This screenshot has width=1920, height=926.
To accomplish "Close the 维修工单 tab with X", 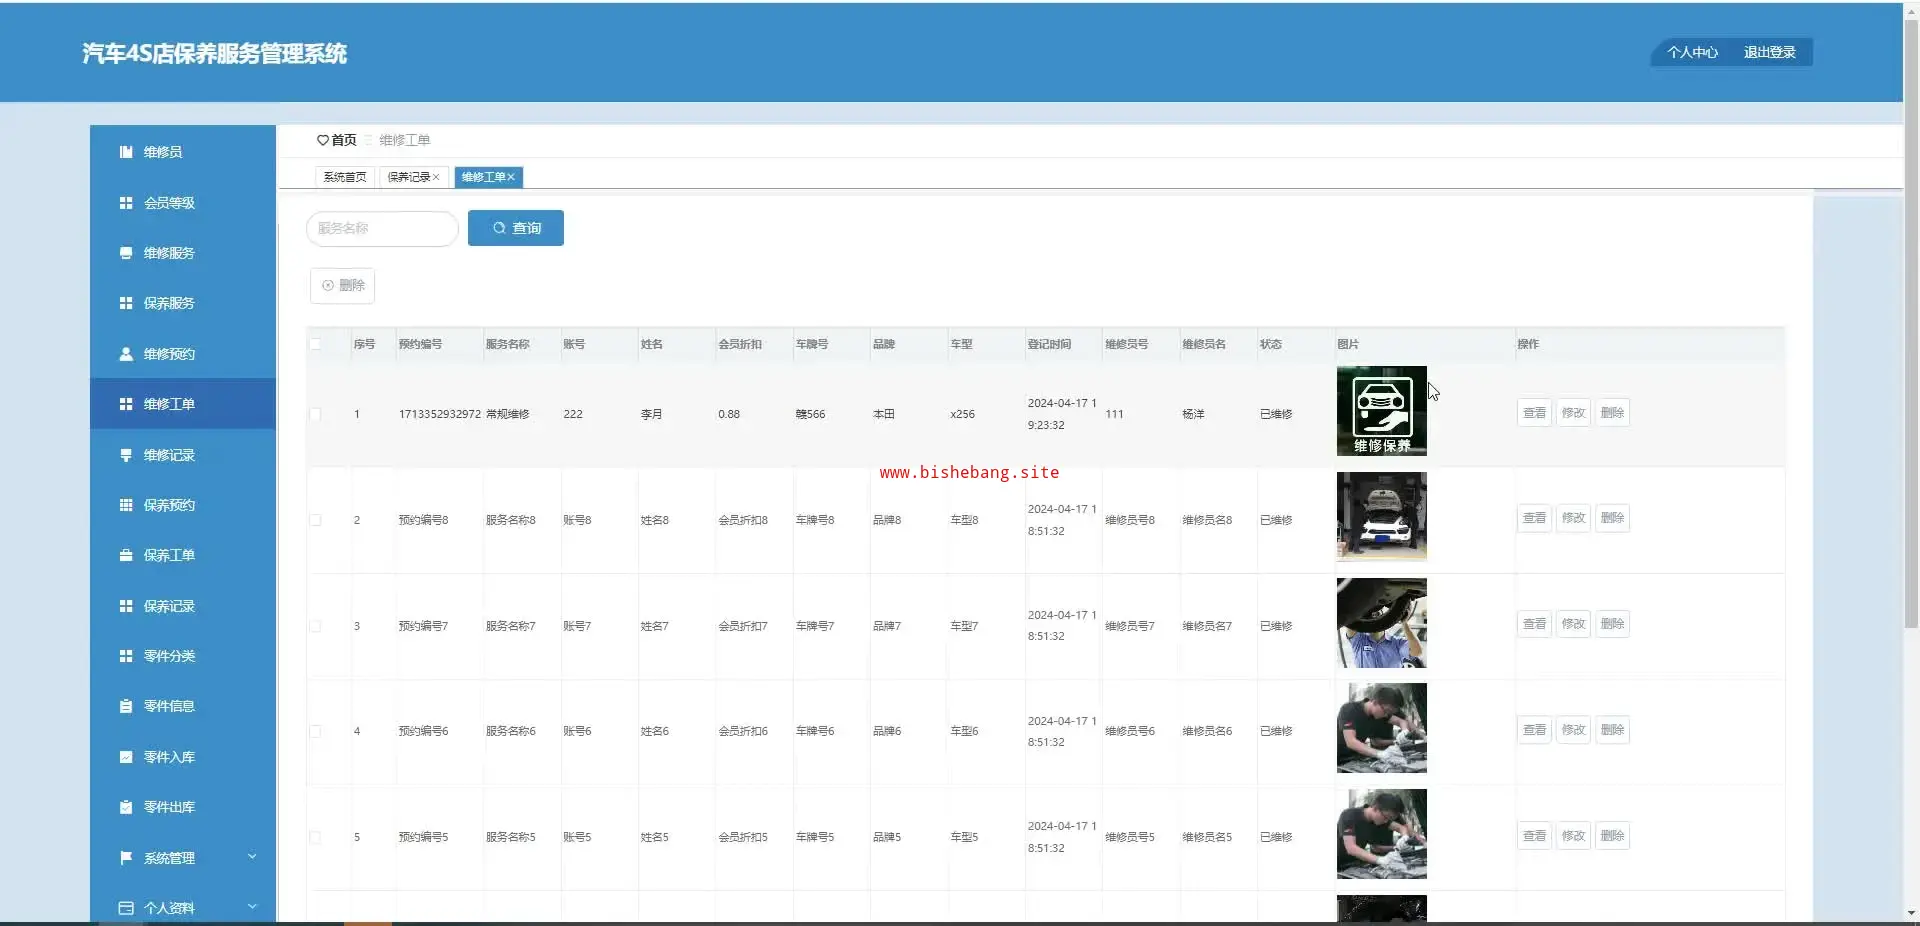I will coord(511,177).
